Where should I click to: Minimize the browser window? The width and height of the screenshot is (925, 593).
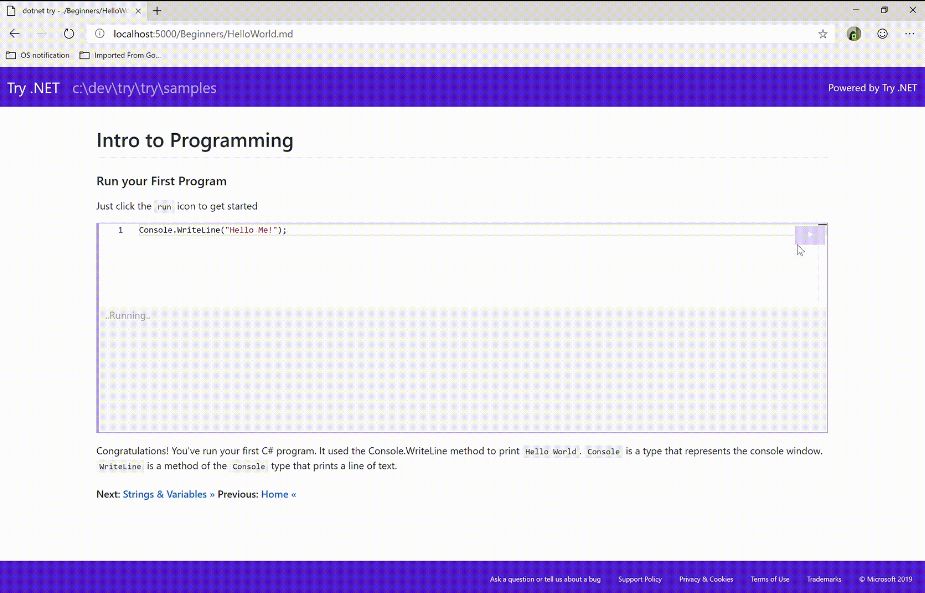(856, 10)
